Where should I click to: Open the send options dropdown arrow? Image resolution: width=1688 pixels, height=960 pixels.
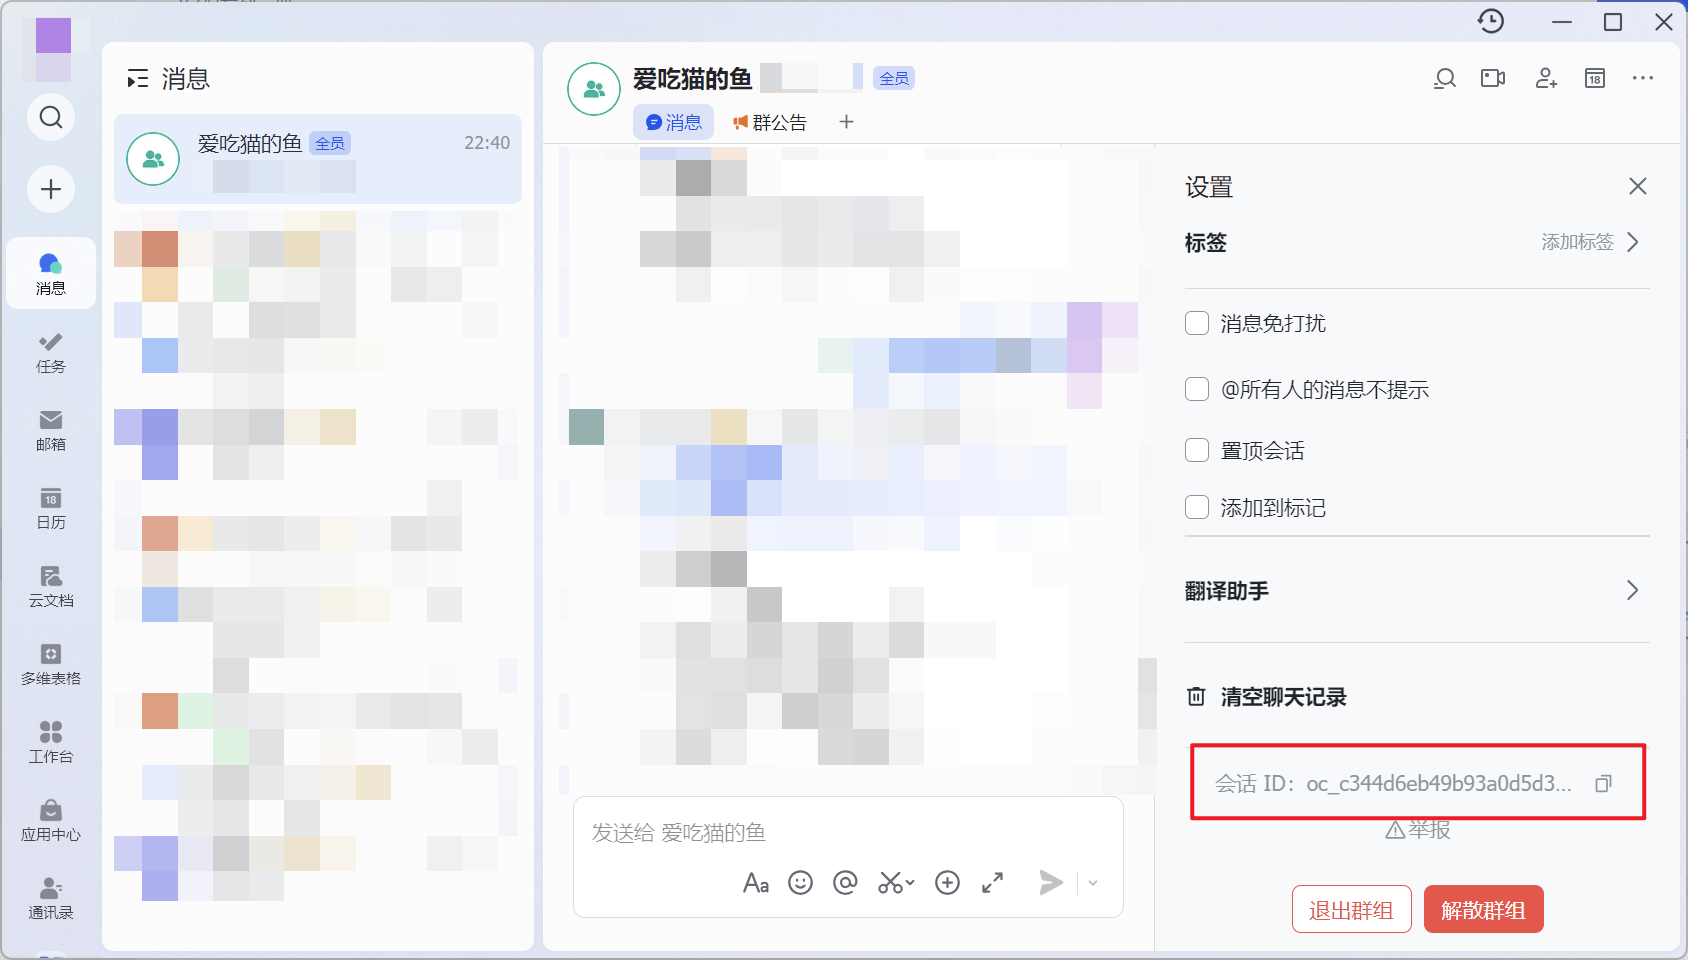pyautogui.click(x=1093, y=883)
